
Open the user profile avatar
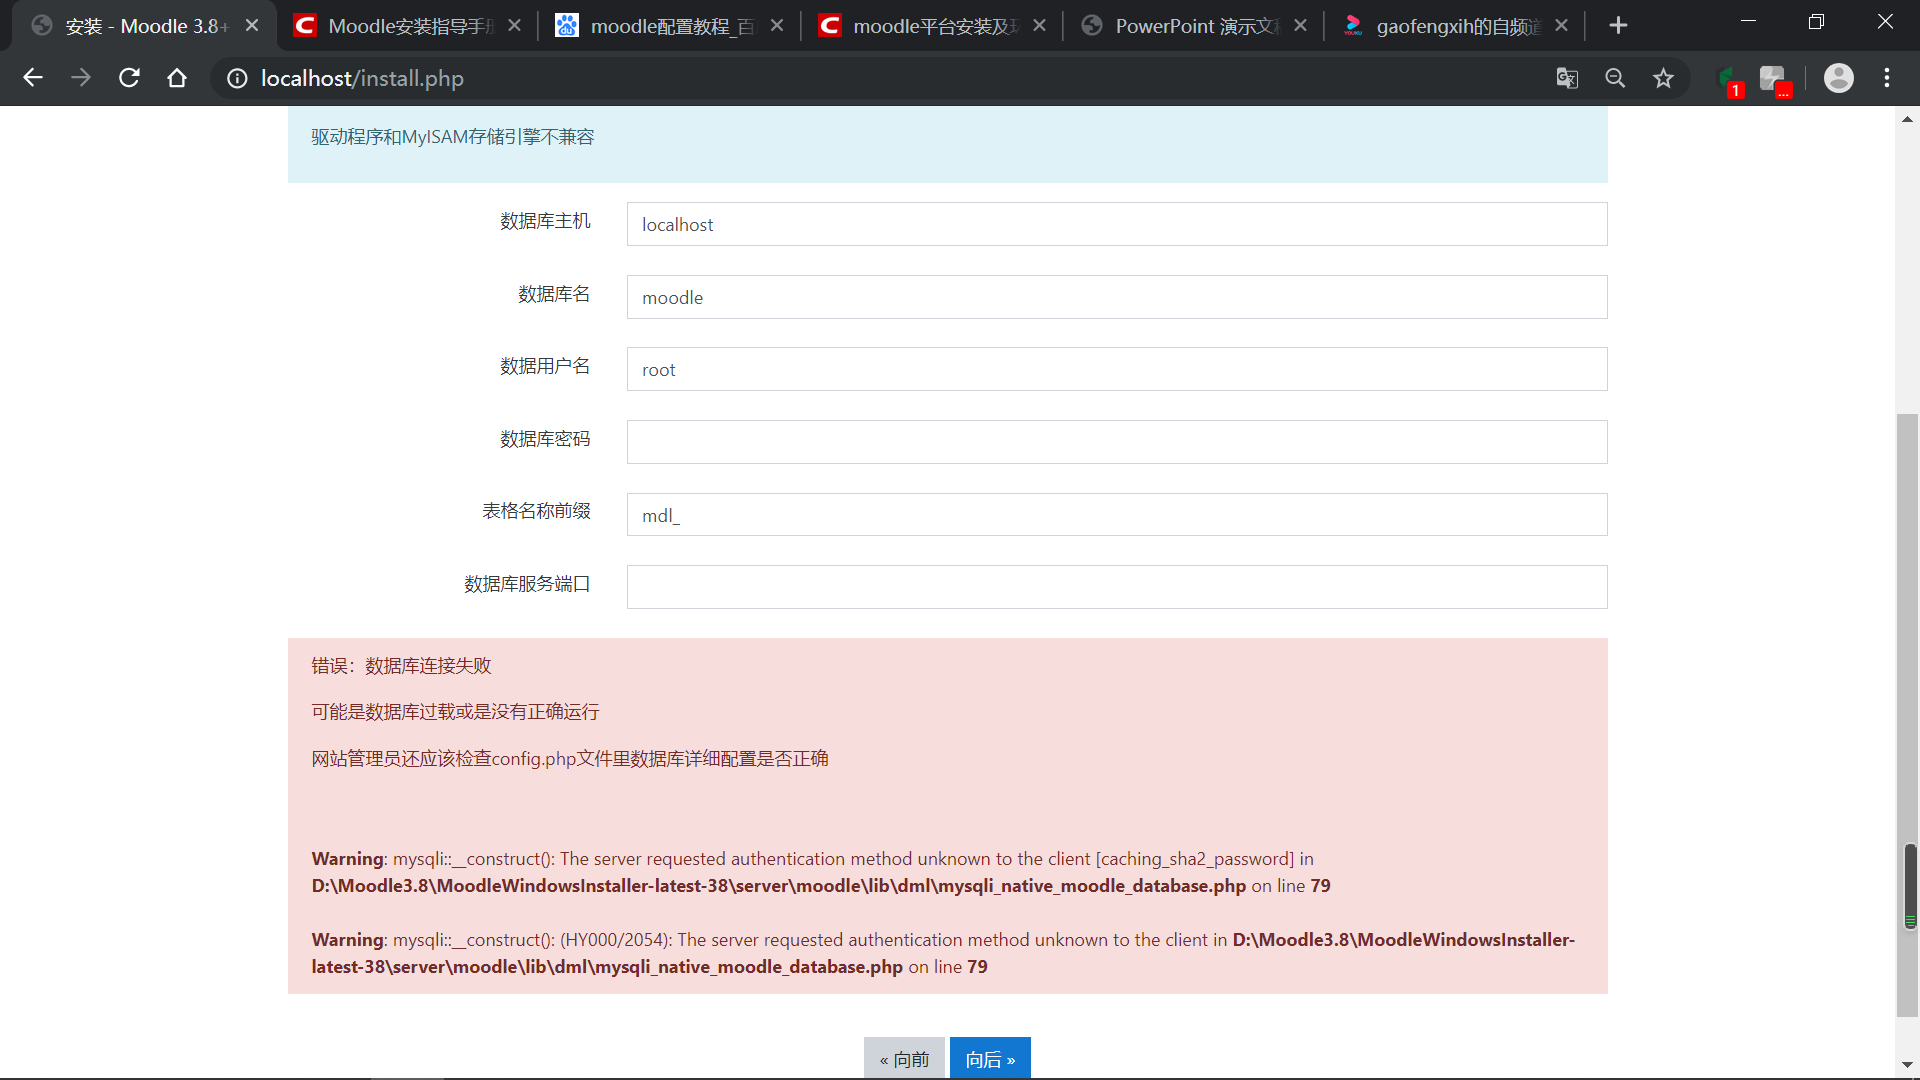pos(1839,78)
